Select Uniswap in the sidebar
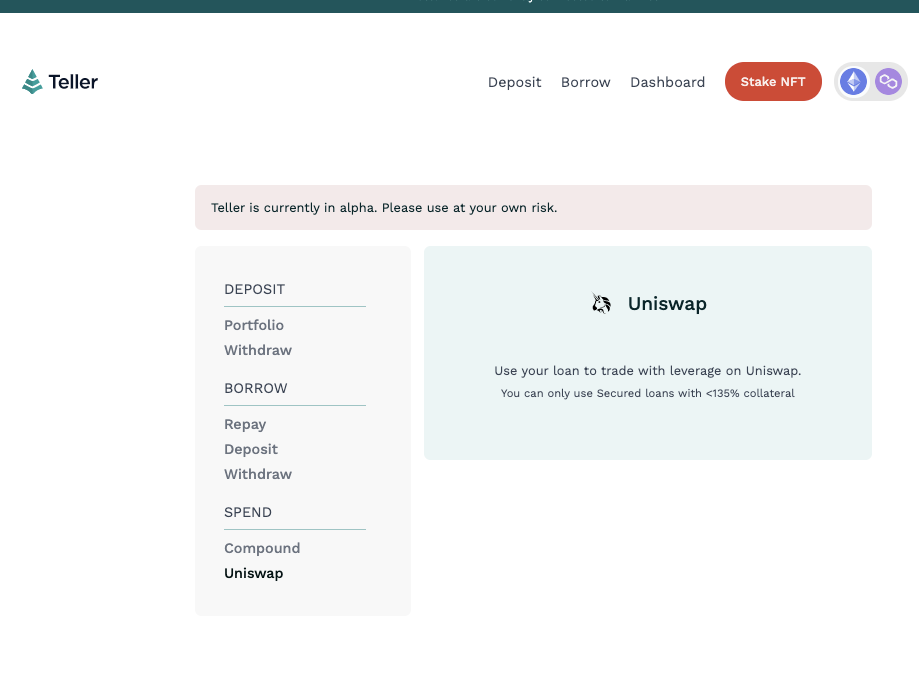The width and height of the screenshot is (919, 683). [254, 573]
